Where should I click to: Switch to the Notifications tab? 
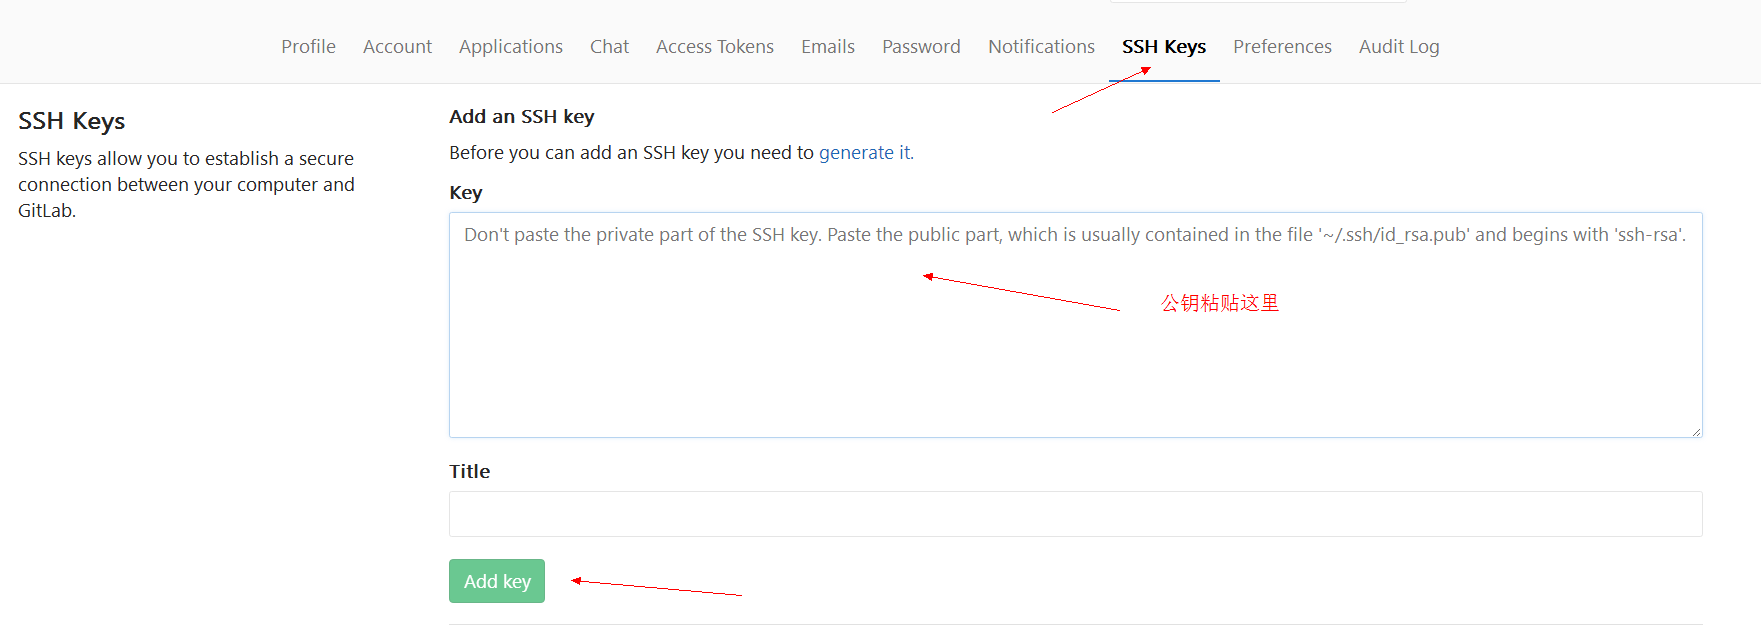(x=1041, y=47)
